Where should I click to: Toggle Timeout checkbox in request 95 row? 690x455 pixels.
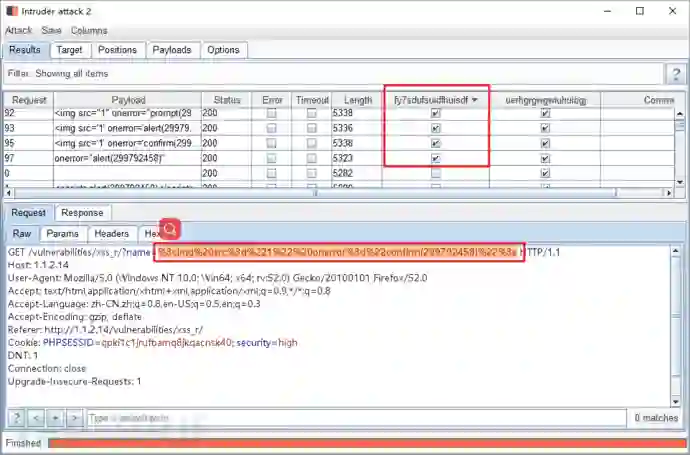(312, 143)
